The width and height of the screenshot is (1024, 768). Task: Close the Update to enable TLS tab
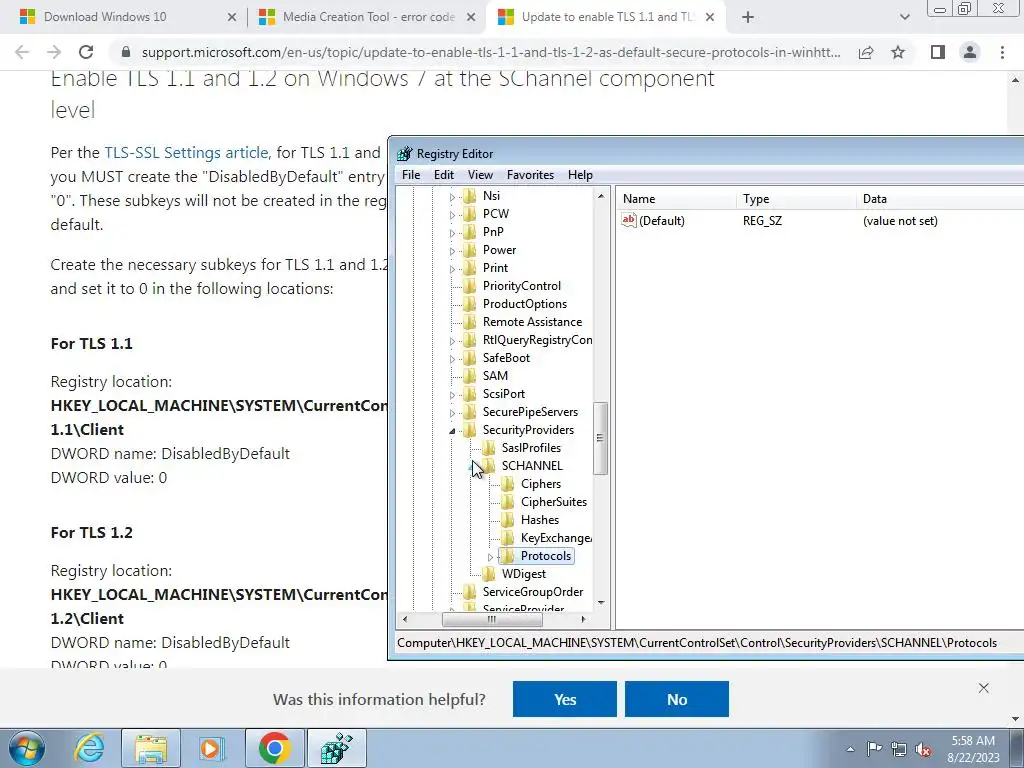pyautogui.click(x=711, y=17)
